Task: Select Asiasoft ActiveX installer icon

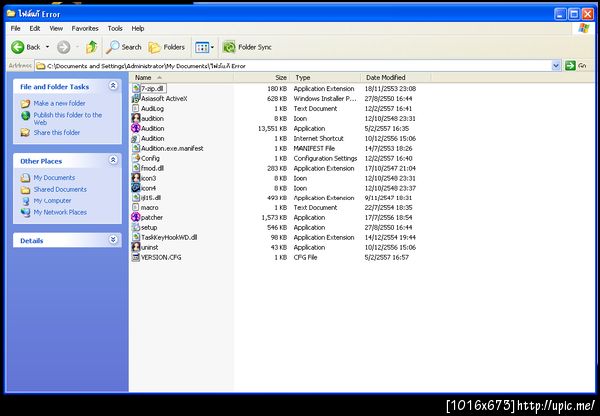Action: coord(136,98)
